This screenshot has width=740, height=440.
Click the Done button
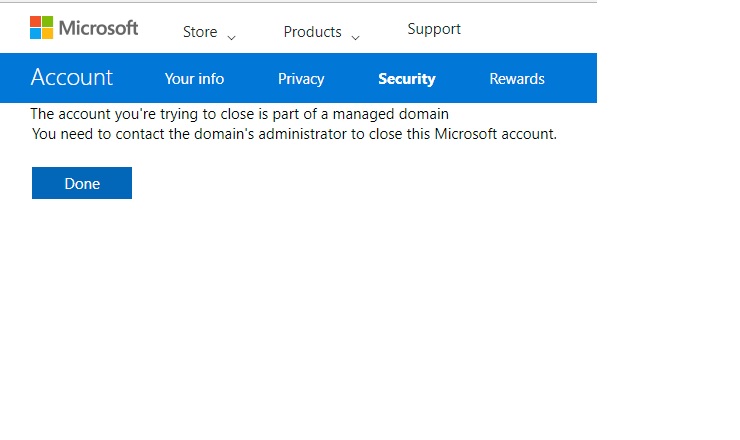[82, 183]
